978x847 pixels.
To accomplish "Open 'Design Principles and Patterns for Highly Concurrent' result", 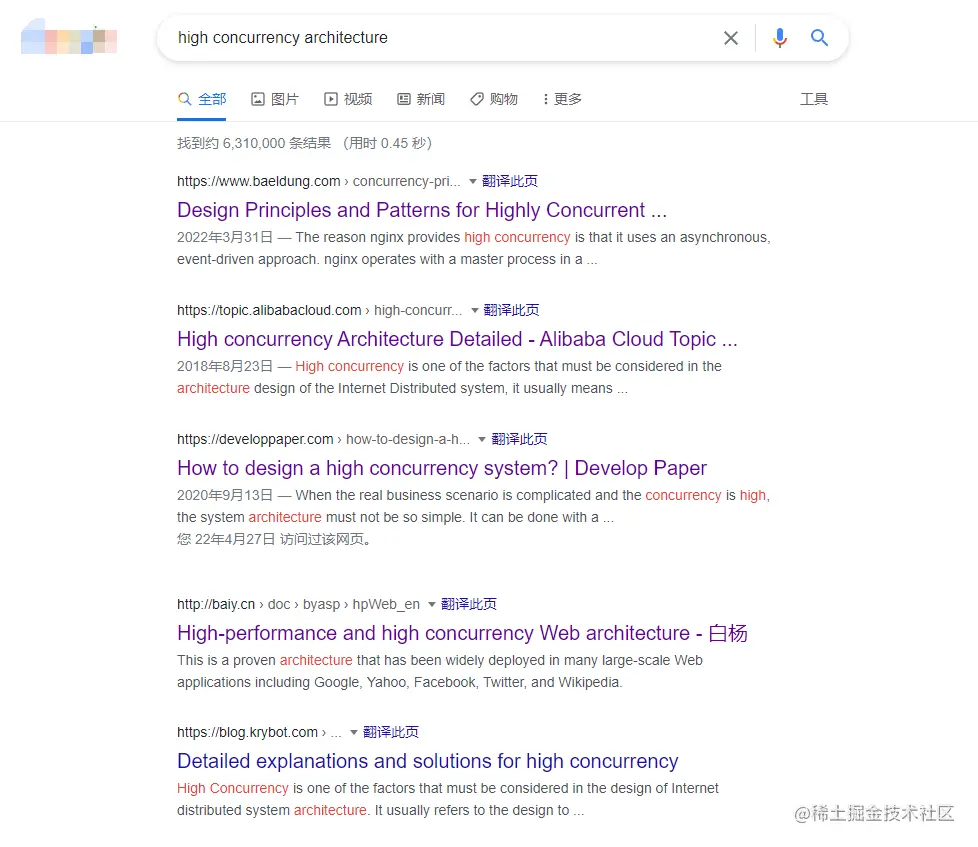I will click(x=422, y=210).
